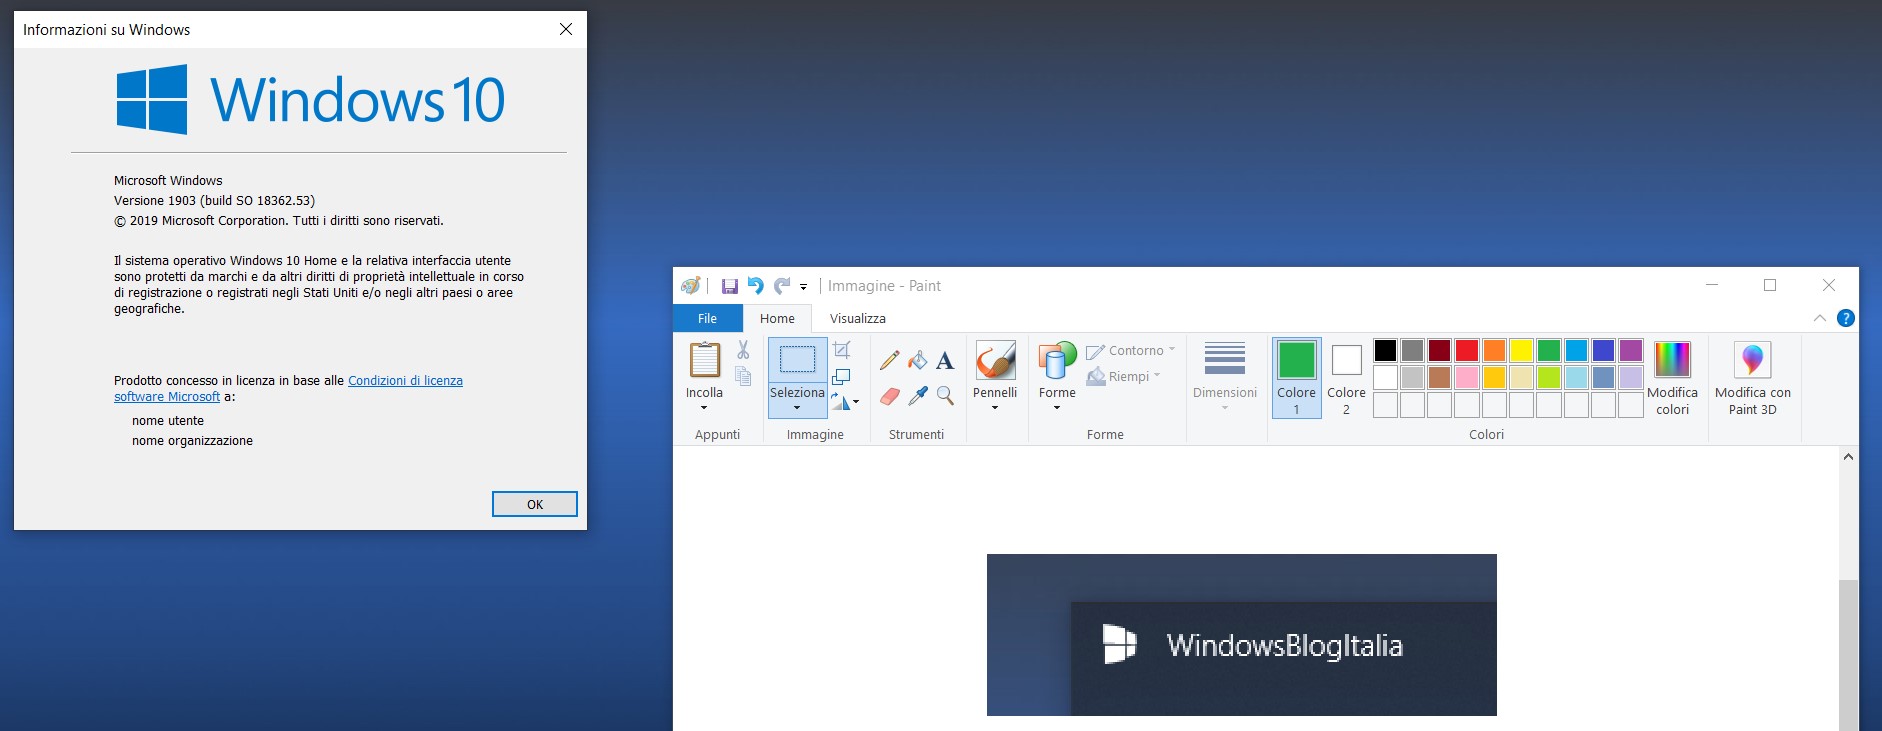Switch to the Home tab
Viewport: 1882px width, 731px height.
pyautogui.click(x=777, y=318)
